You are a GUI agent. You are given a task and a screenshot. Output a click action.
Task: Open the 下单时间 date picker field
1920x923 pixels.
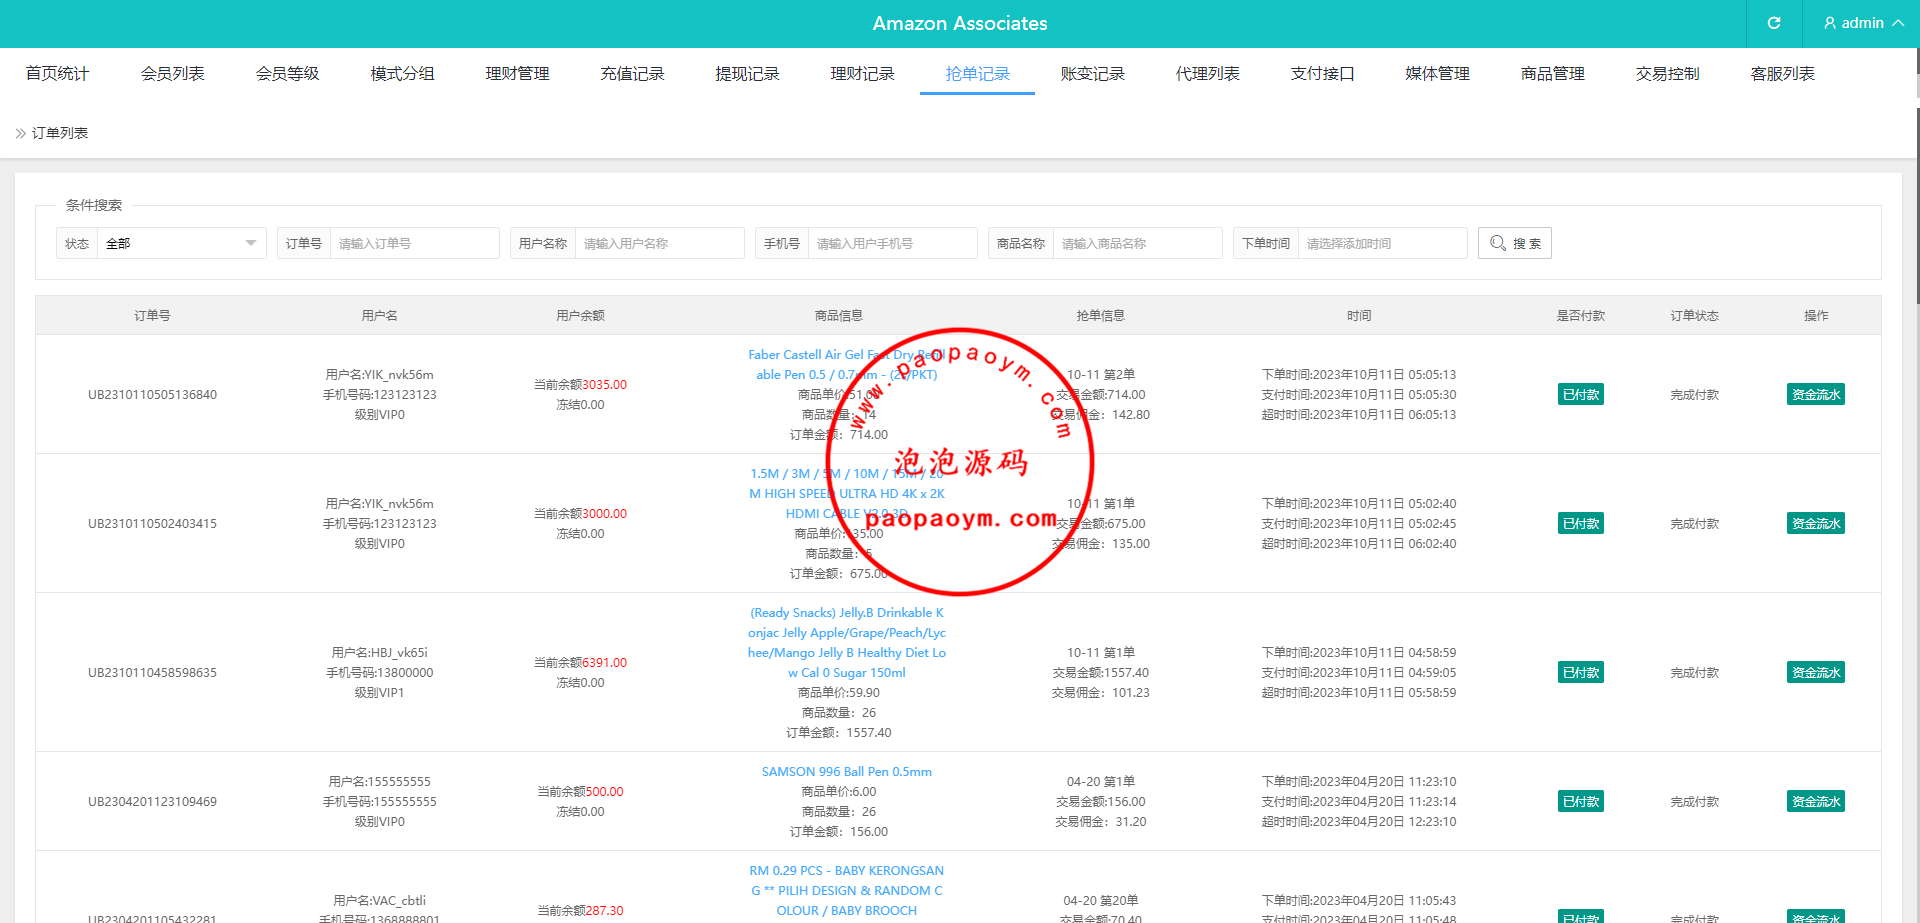click(1381, 243)
